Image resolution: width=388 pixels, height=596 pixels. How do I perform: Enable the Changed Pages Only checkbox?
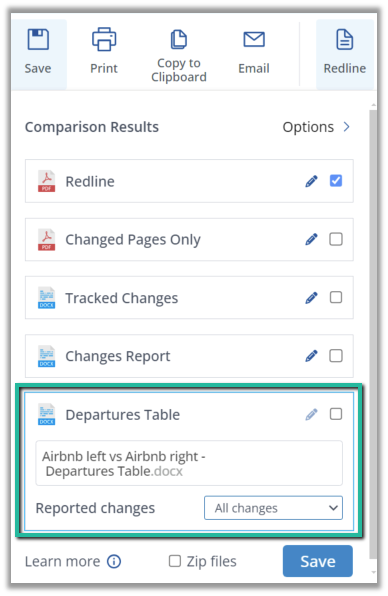point(336,239)
